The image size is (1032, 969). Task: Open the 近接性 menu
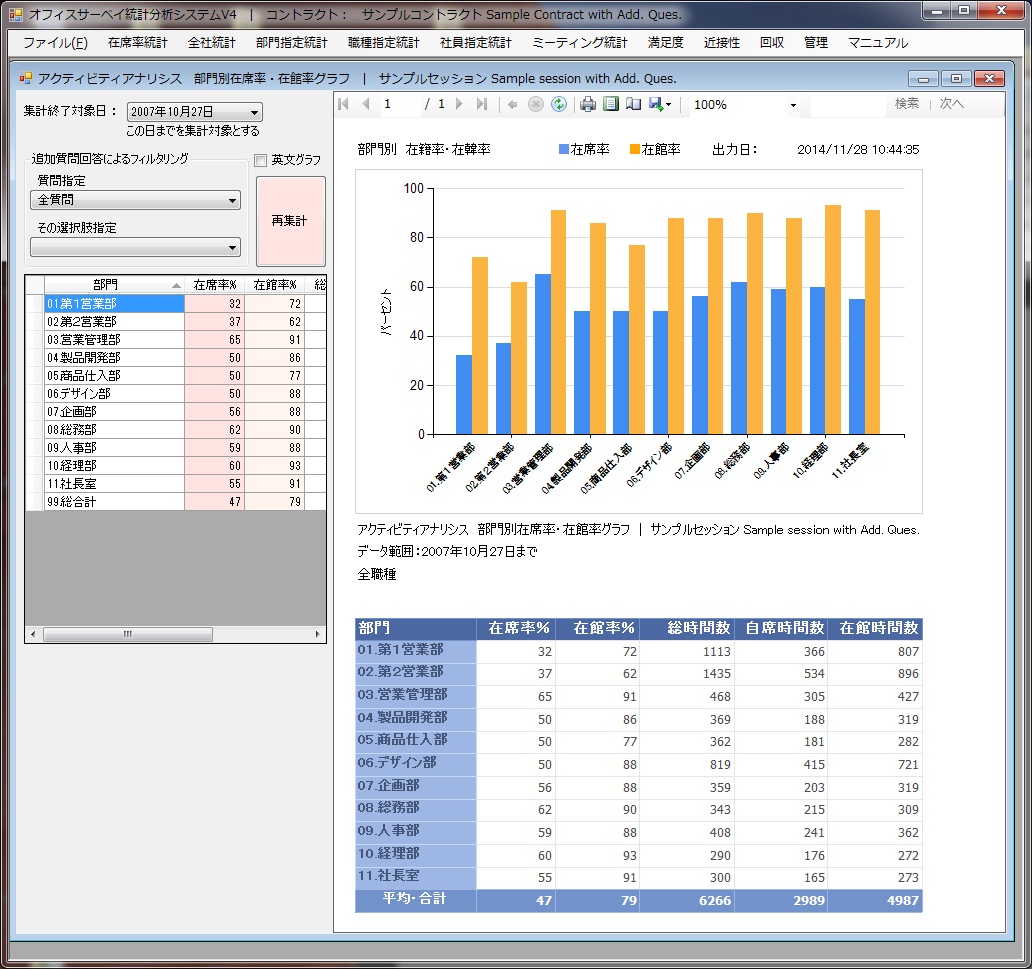(x=722, y=43)
